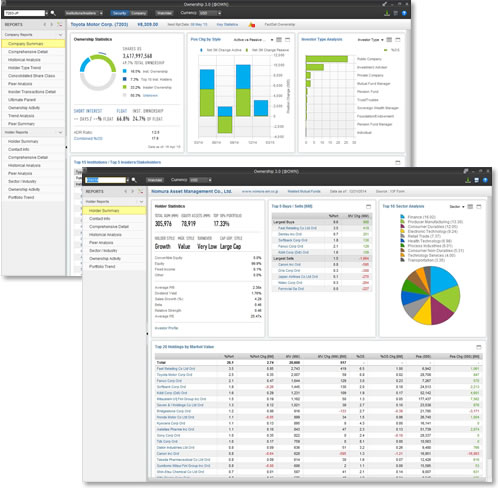
Task: Open Softbank Corp Ord in Largest Buys
Action: coord(293,240)
